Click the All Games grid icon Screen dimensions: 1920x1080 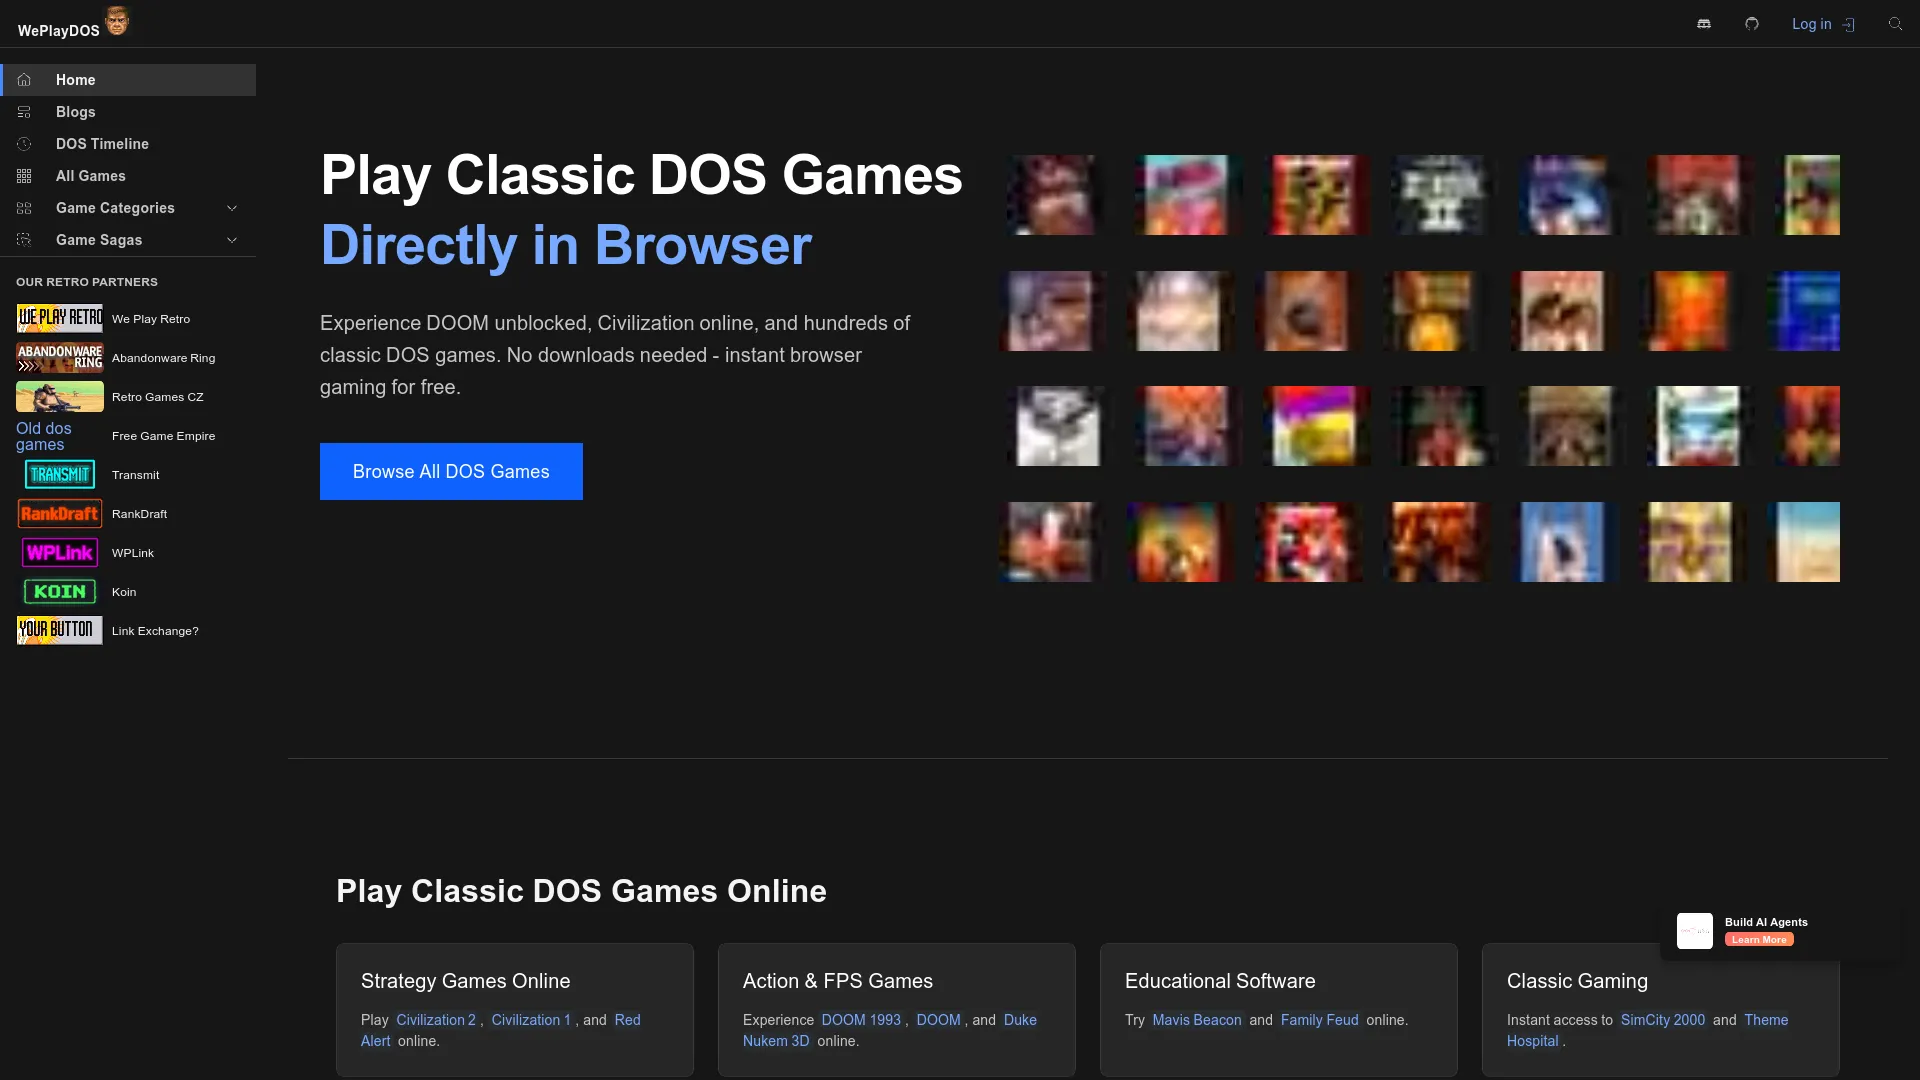click(x=24, y=176)
